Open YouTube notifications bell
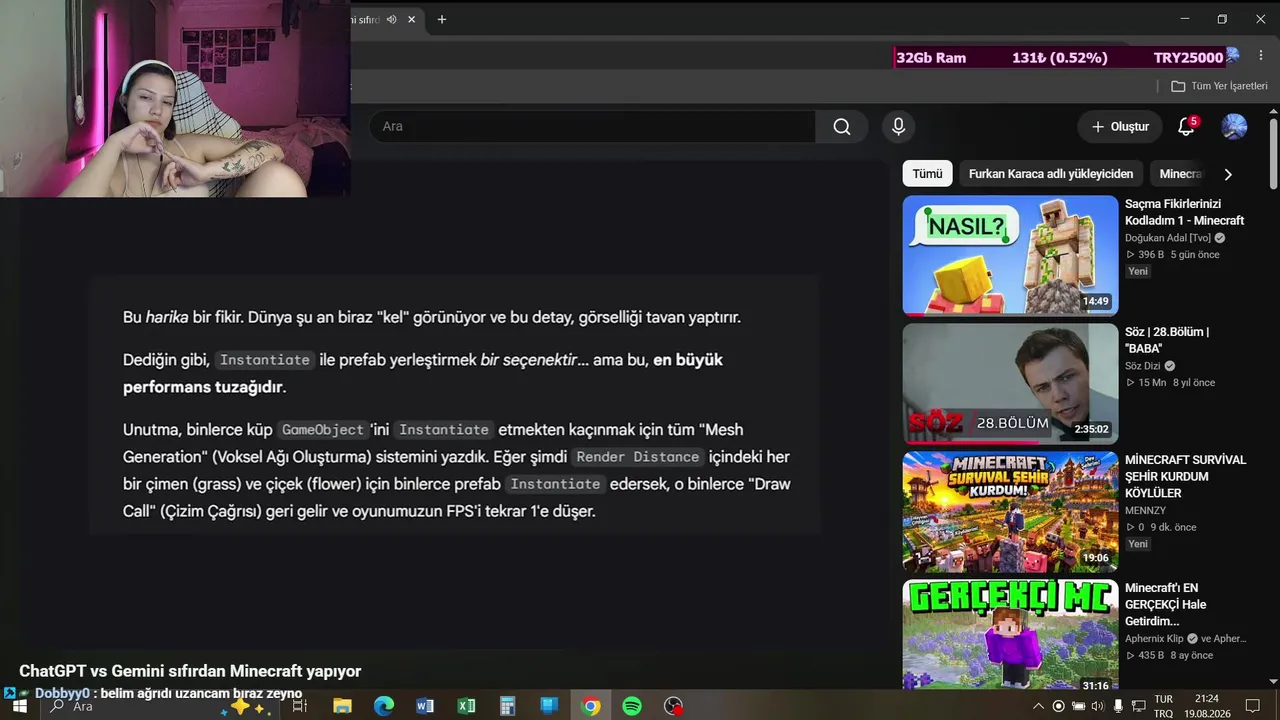 [1186, 127]
